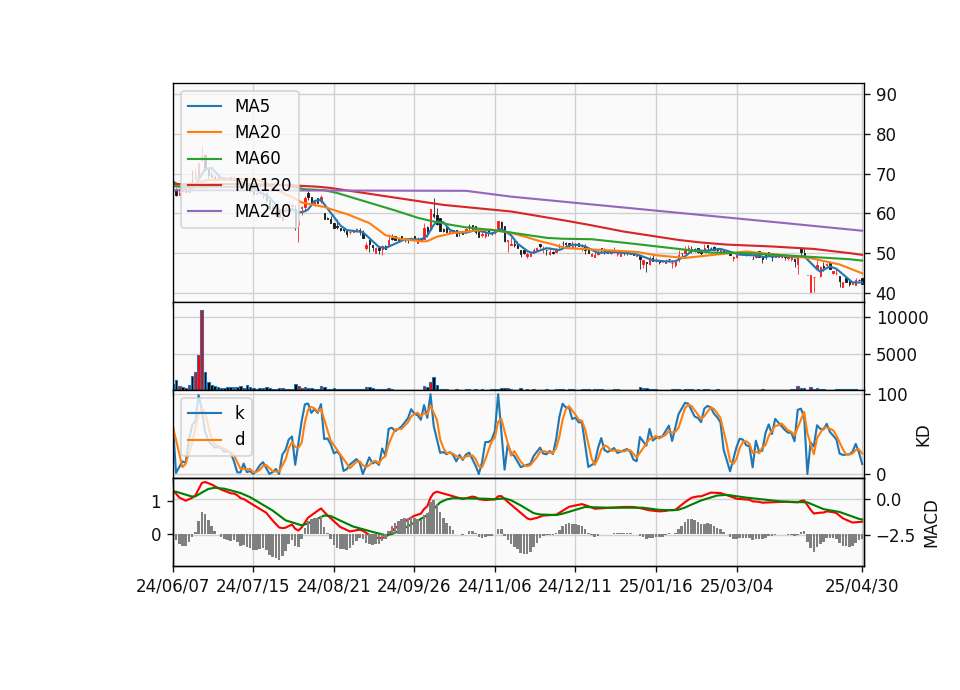Click the price axis value 40
Screen dimensions: 960x690
pos(886,294)
